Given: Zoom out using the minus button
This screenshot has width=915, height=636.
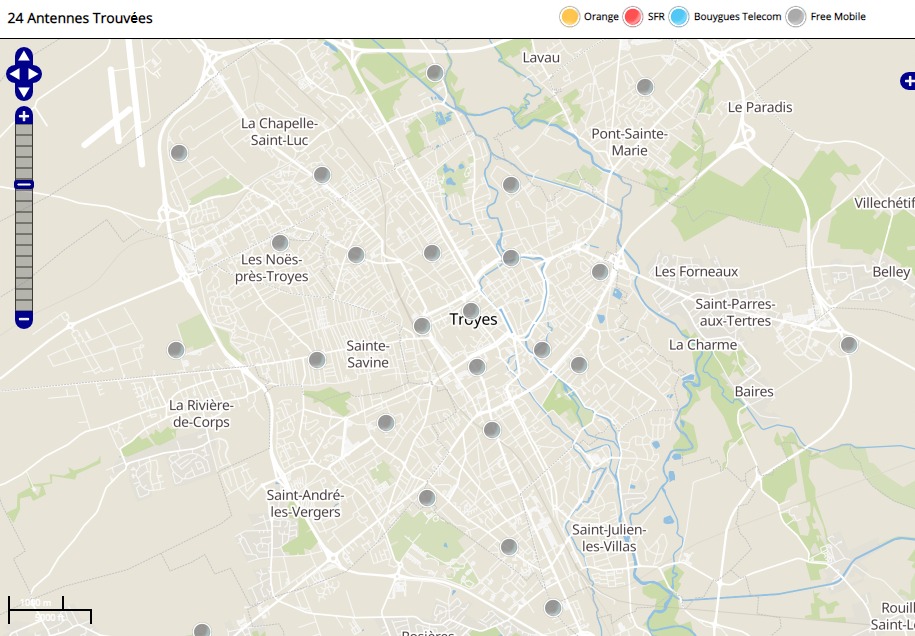Looking at the screenshot, I should 24,320.
